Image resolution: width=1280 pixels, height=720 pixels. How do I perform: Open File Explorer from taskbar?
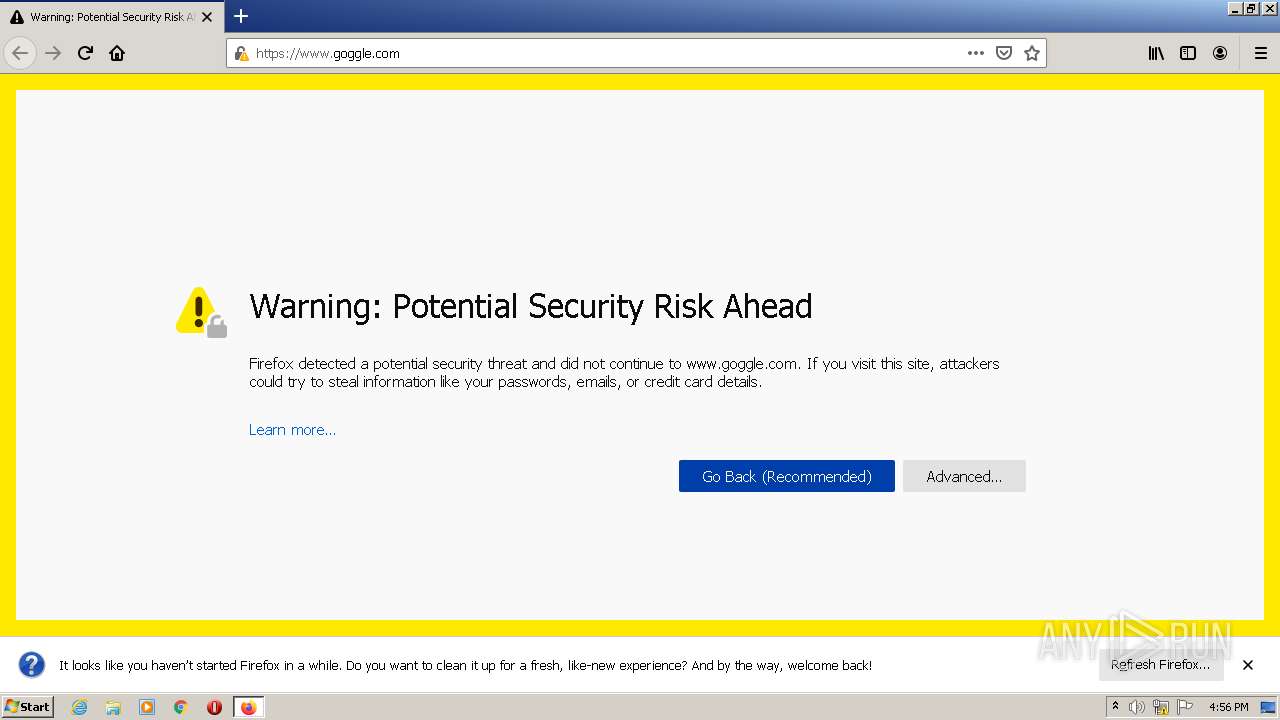[113, 707]
